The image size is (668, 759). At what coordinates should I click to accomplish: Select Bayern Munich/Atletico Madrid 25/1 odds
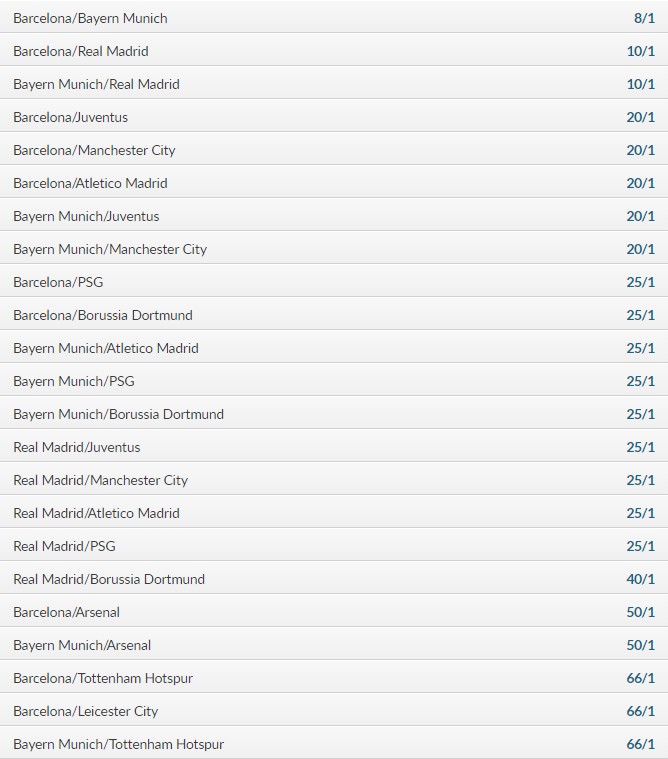pos(640,348)
